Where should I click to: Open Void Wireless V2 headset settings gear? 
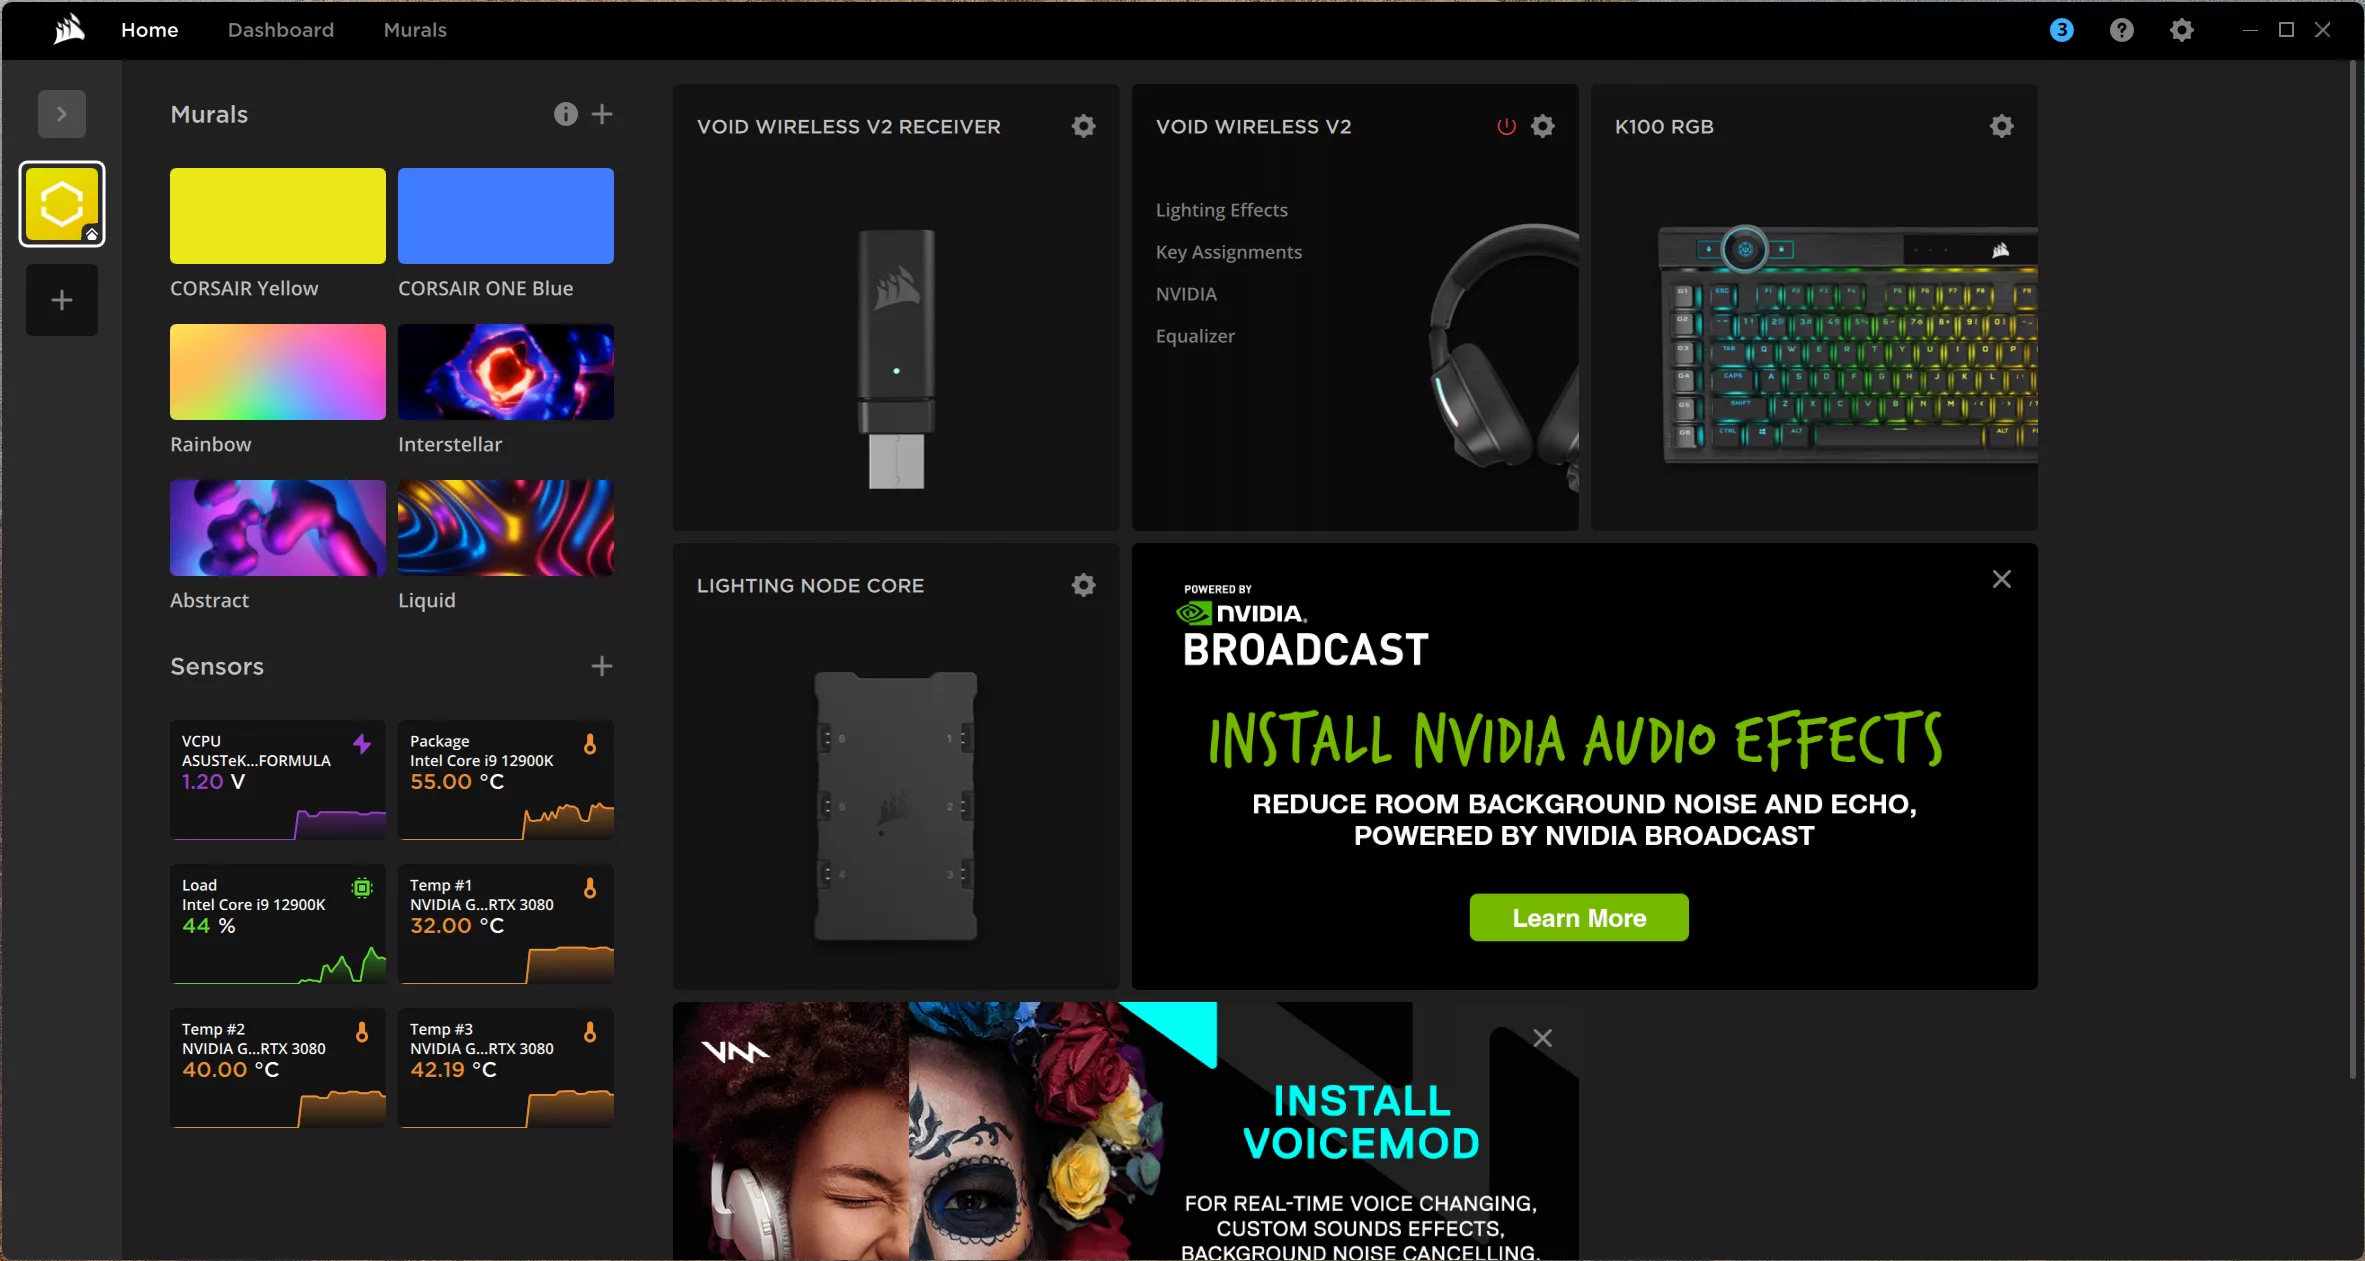coord(1543,126)
